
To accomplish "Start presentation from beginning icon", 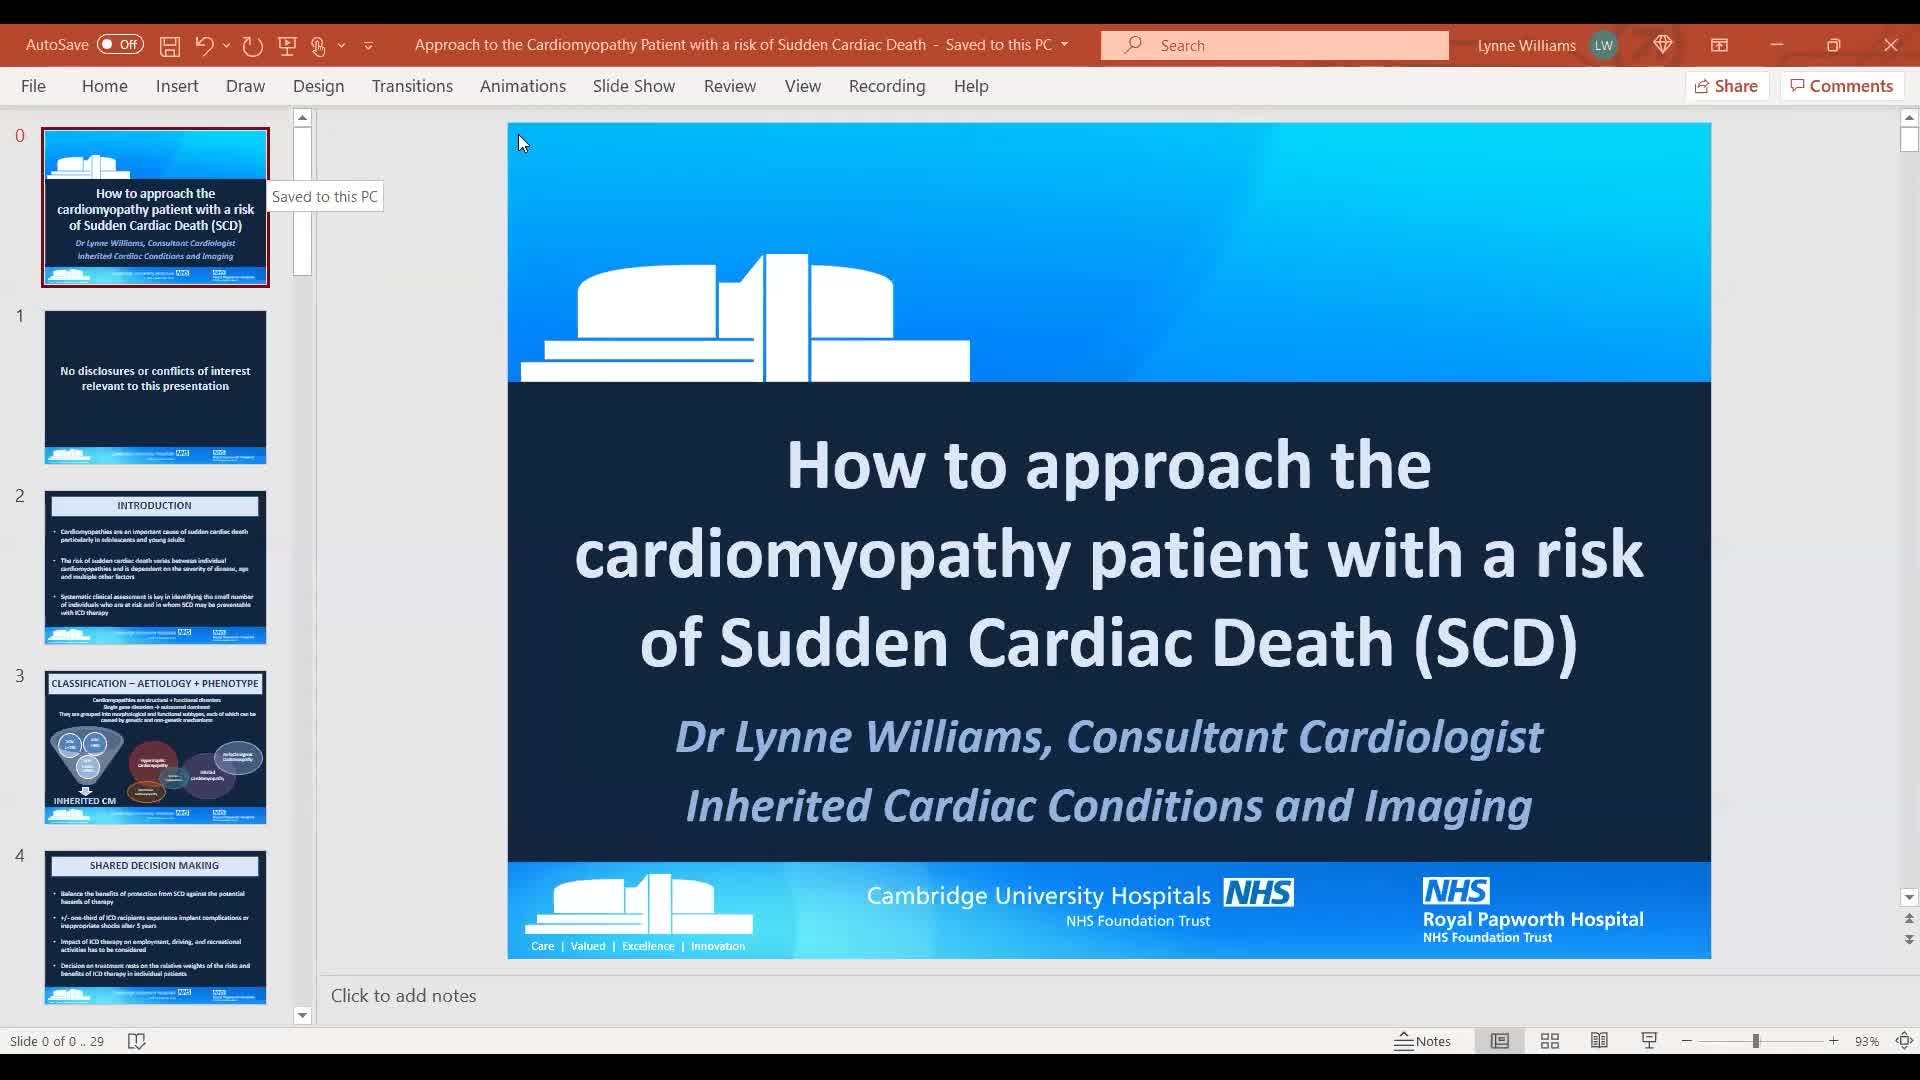I will (x=287, y=46).
